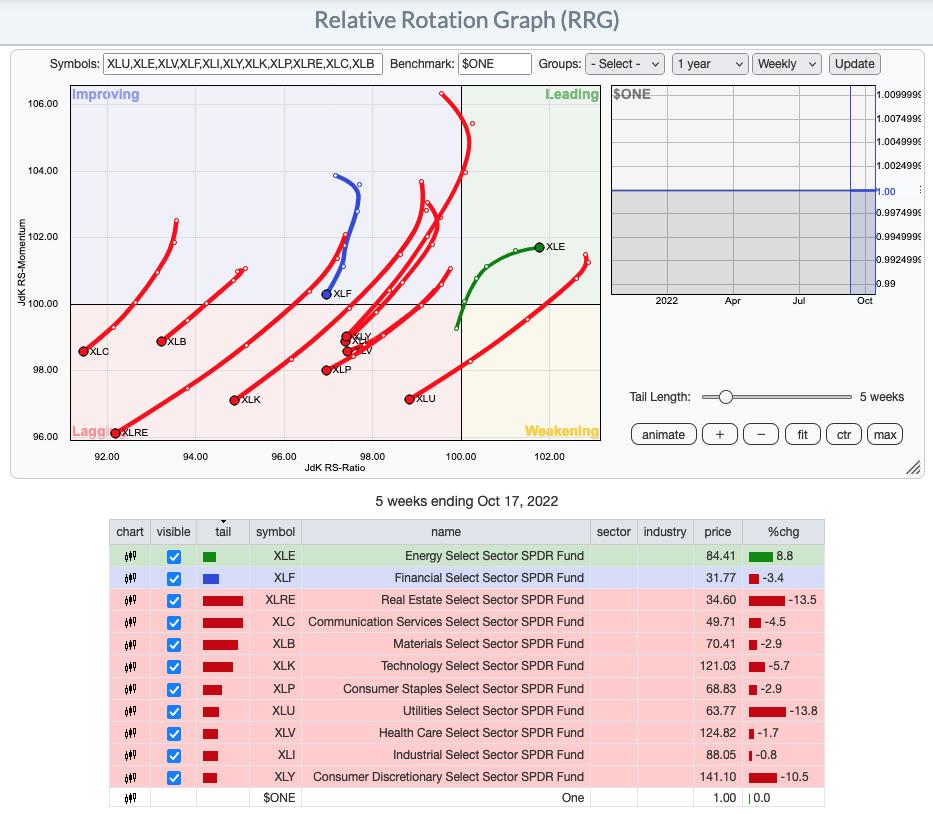Open the Groups select dropdown
Image resolution: width=933 pixels, height=814 pixels.
[x=625, y=64]
